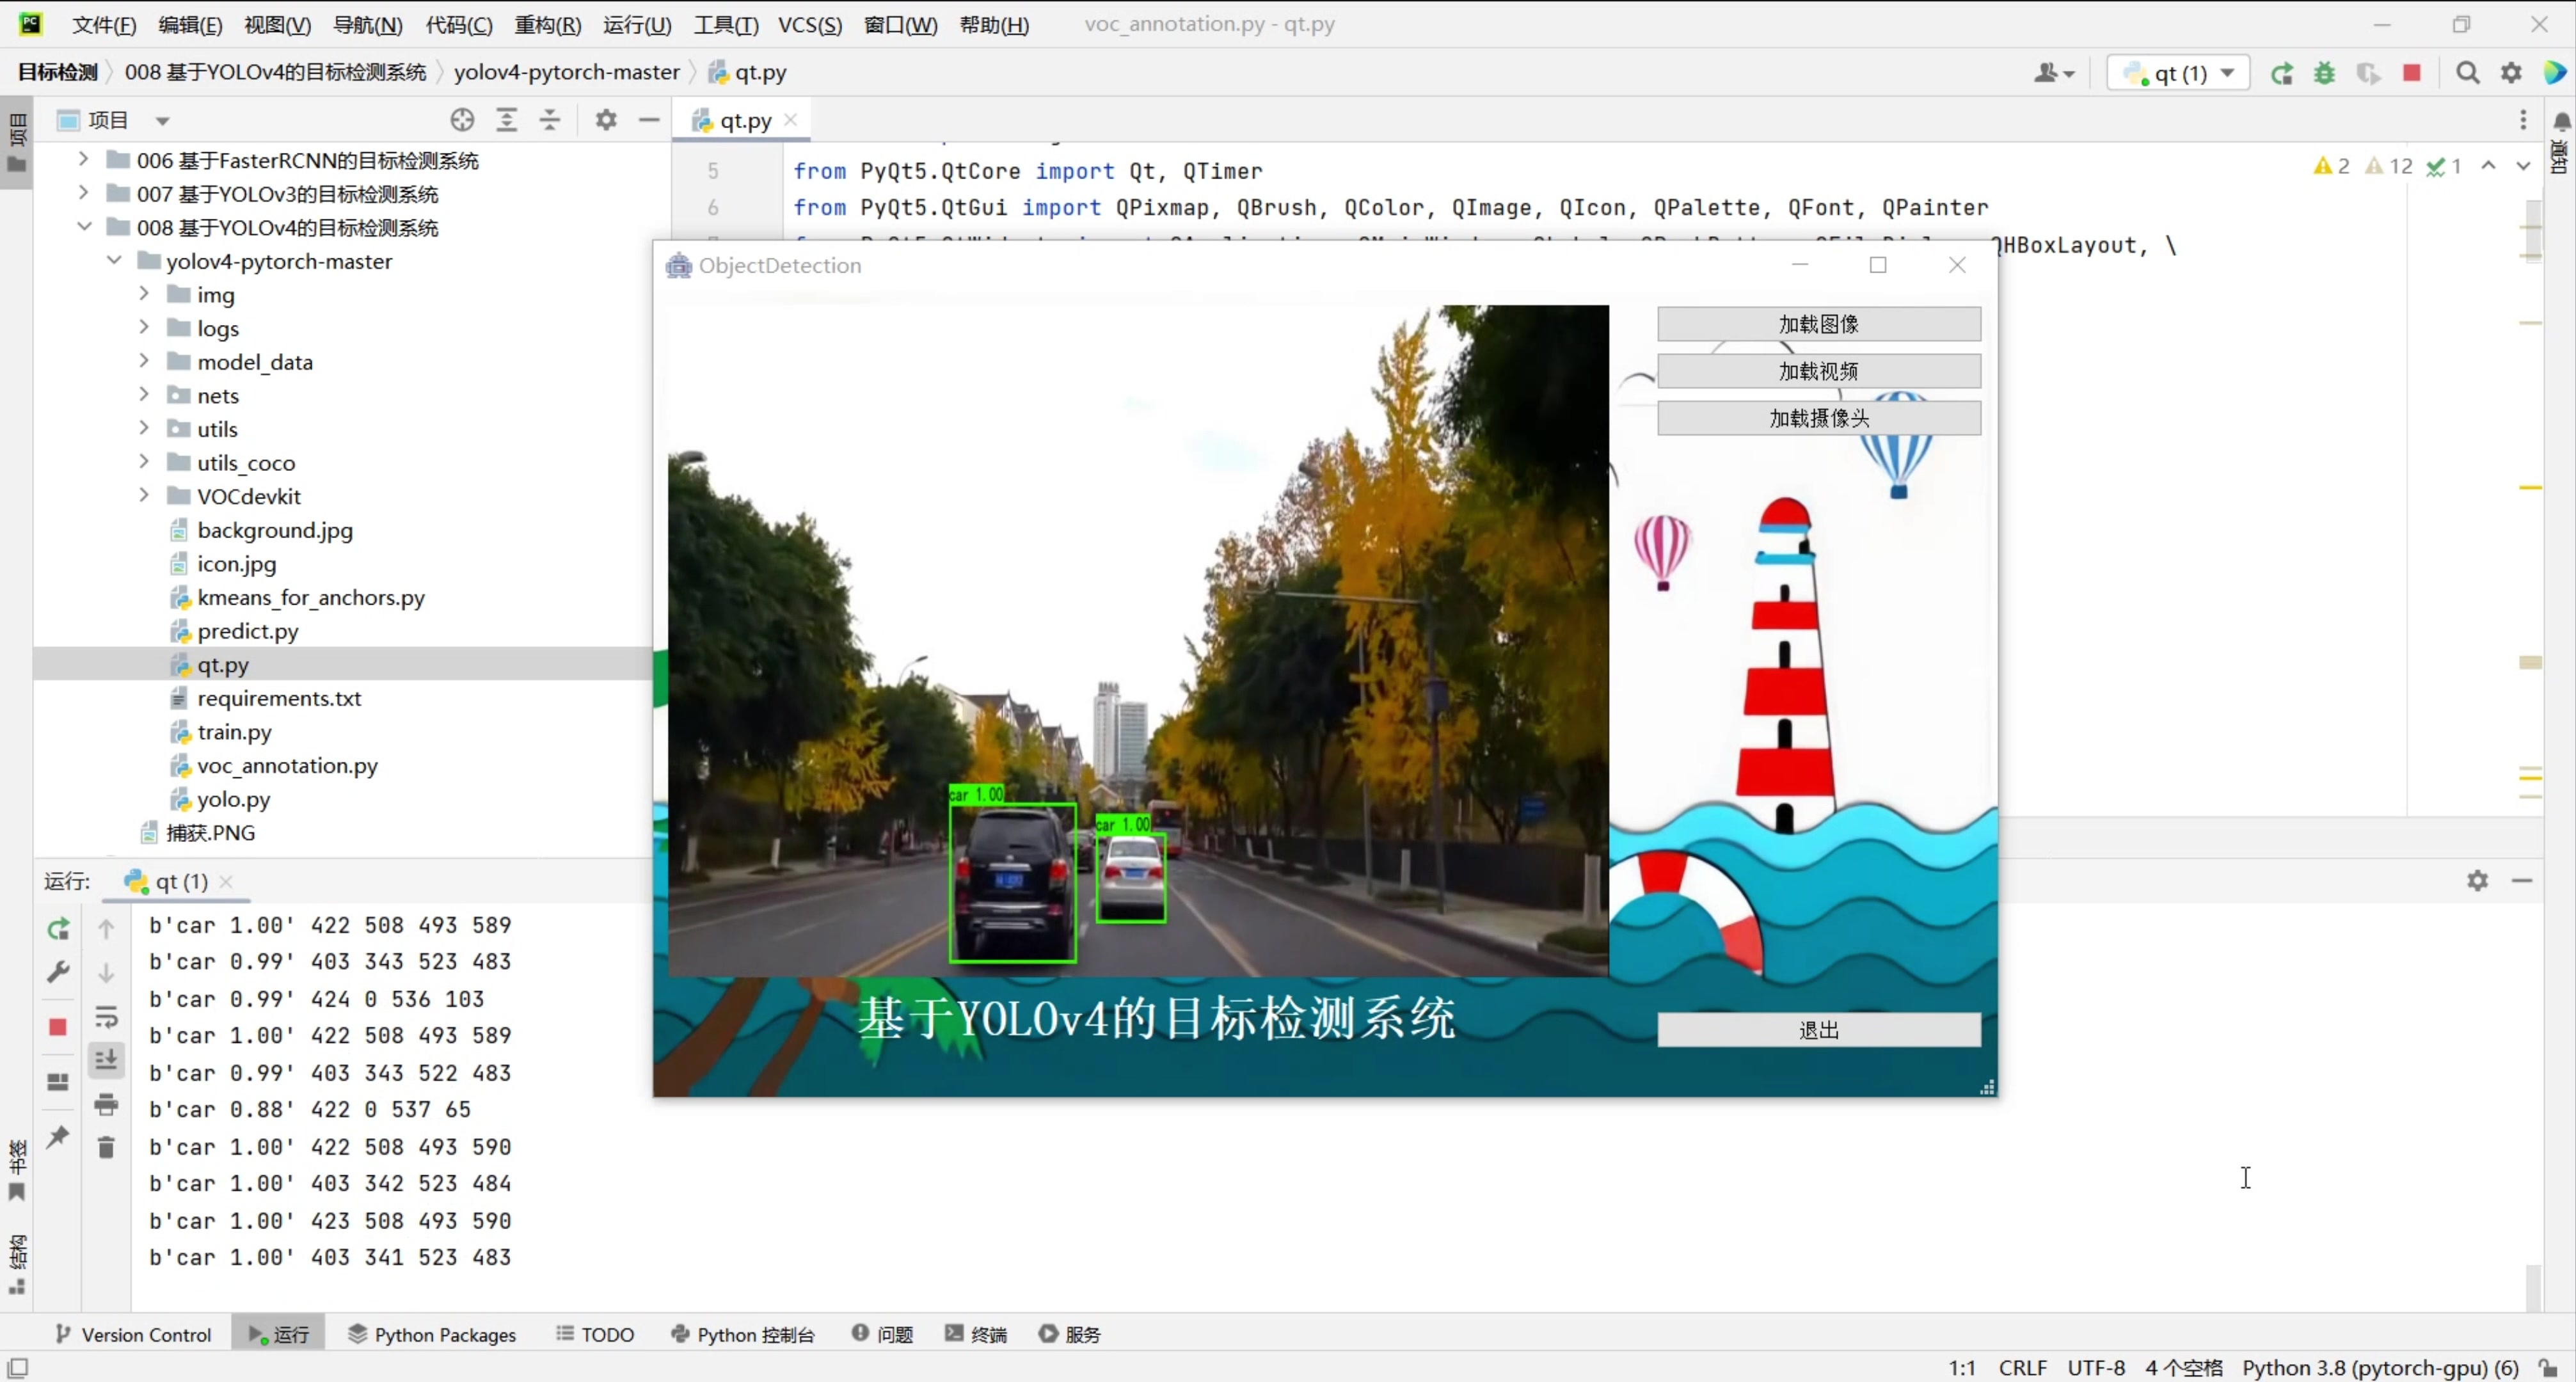Click the rerun qt icon in run panel
The width and height of the screenshot is (2576, 1382).
[x=58, y=929]
